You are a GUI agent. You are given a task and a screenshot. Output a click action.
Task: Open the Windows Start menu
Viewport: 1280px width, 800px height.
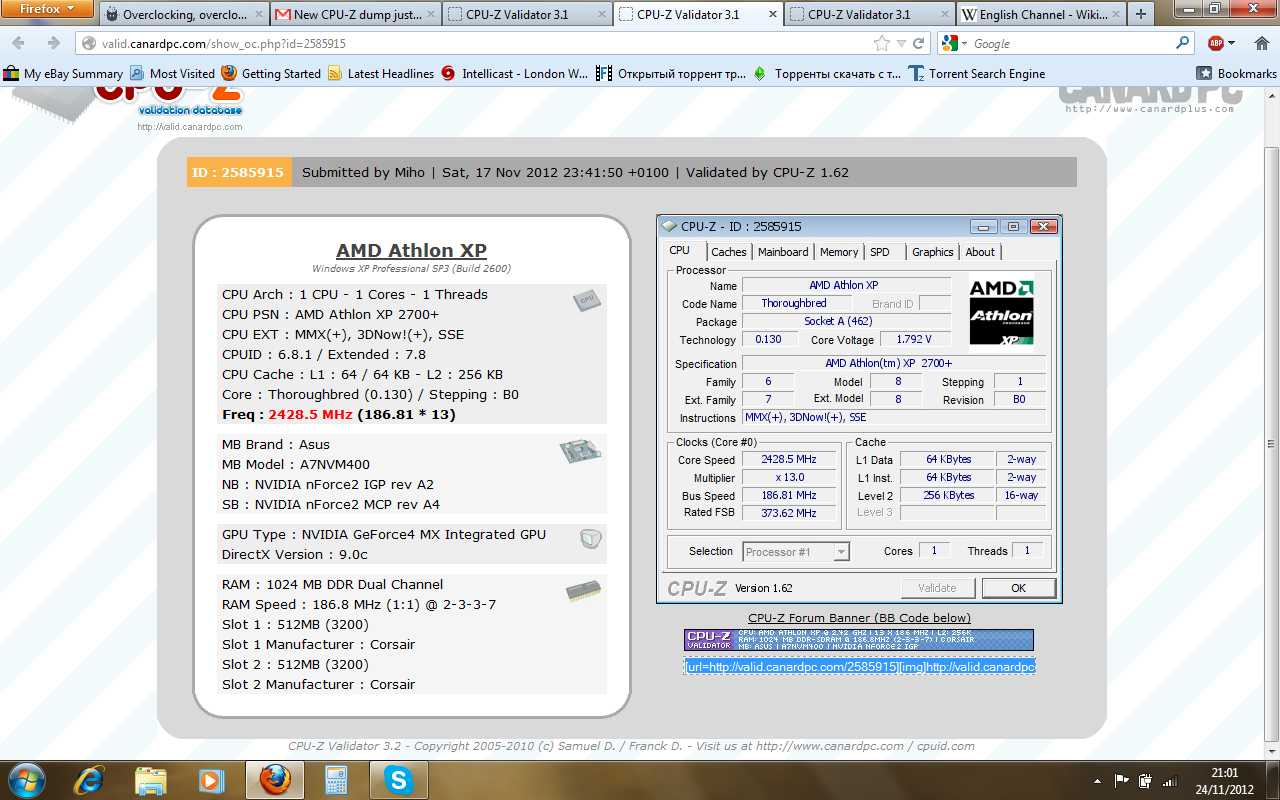coord(25,779)
